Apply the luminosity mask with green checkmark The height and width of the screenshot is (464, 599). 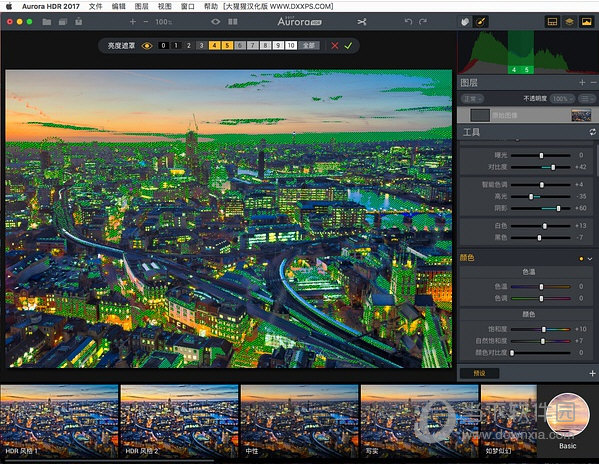click(x=348, y=46)
